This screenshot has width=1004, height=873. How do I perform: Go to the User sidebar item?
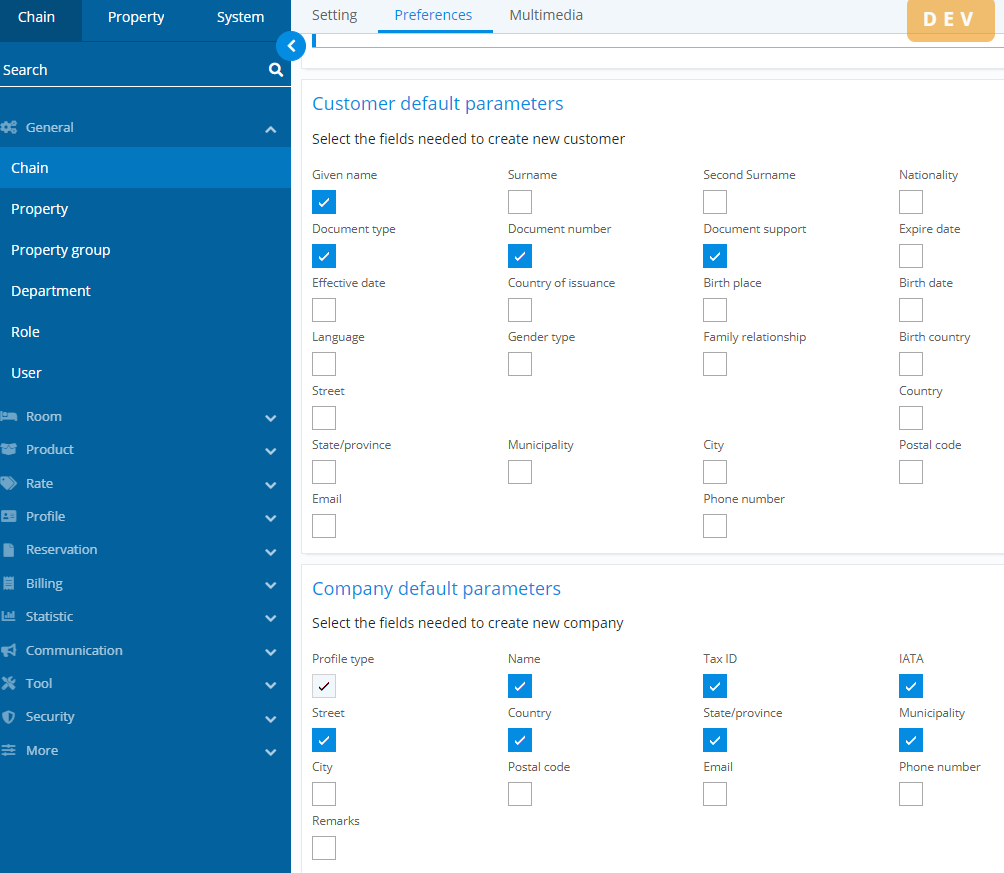point(27,373)
